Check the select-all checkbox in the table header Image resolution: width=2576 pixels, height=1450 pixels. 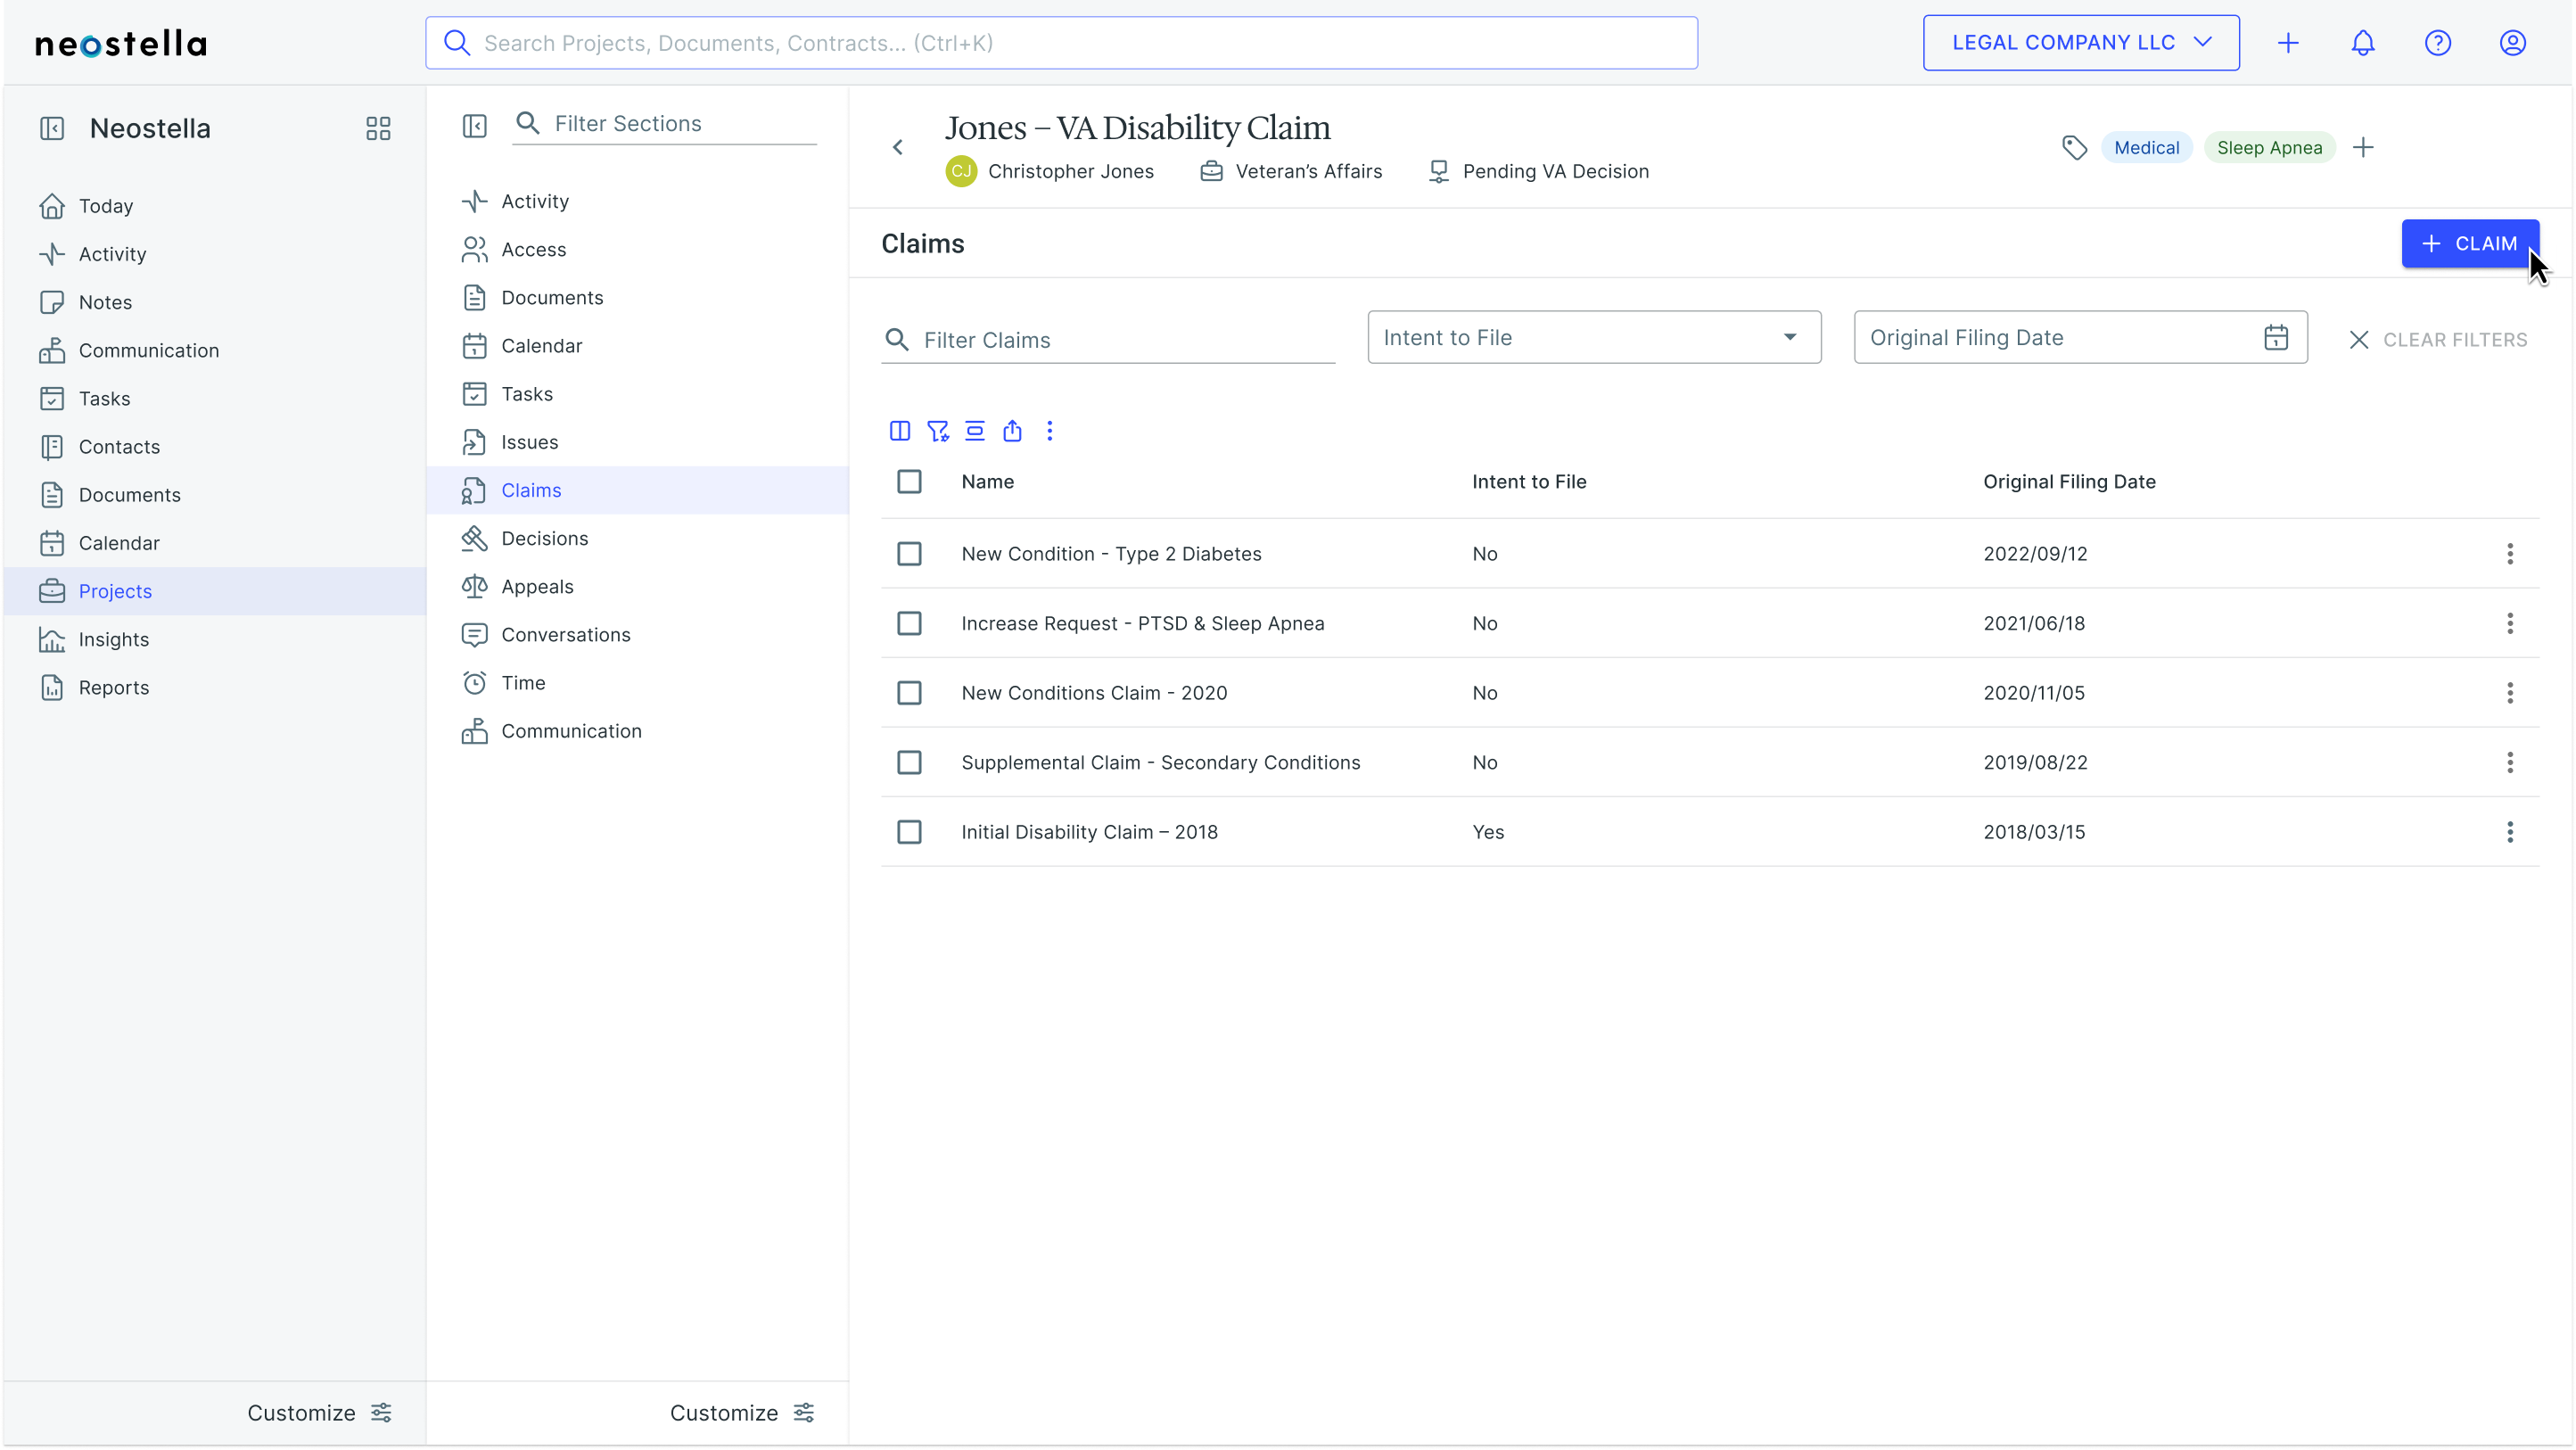pyautogui.click(x=909, y=482)
